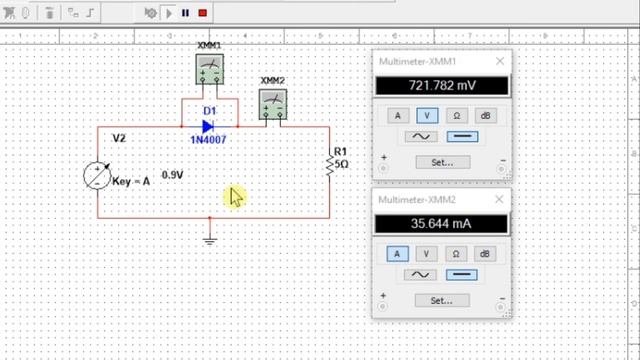
Task: Select the D1 diode symbol
Action: coord(208,127)
